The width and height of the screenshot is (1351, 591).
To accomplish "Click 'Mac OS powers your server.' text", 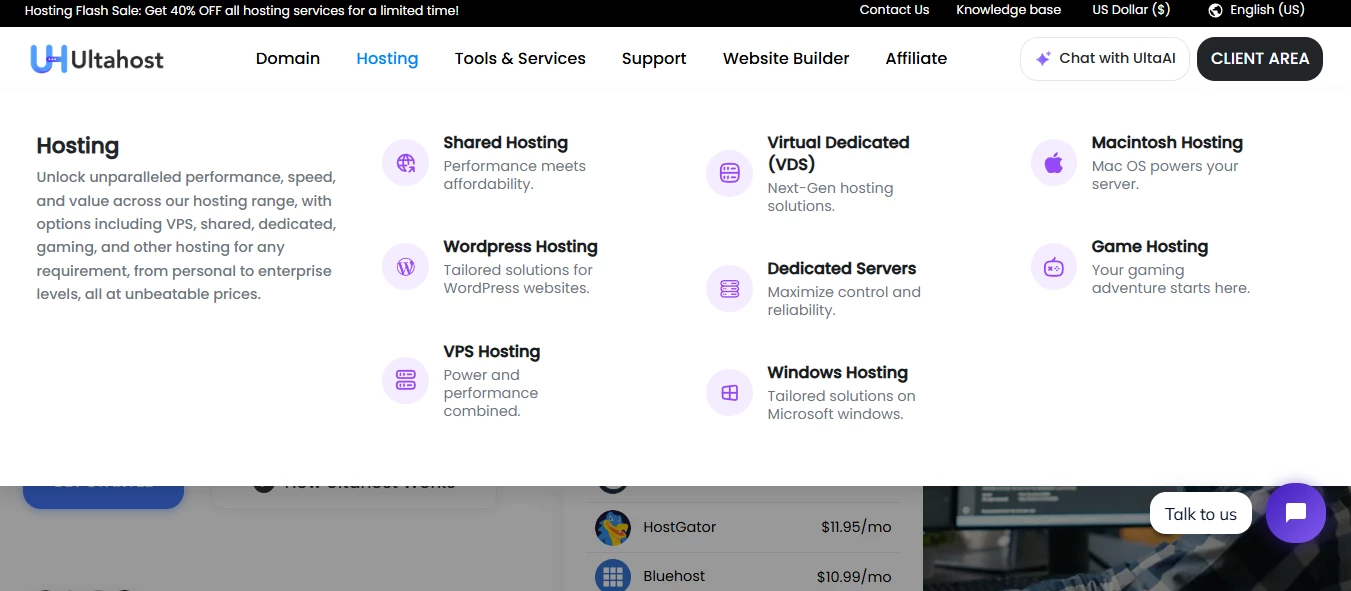I will pos(1165,175).
